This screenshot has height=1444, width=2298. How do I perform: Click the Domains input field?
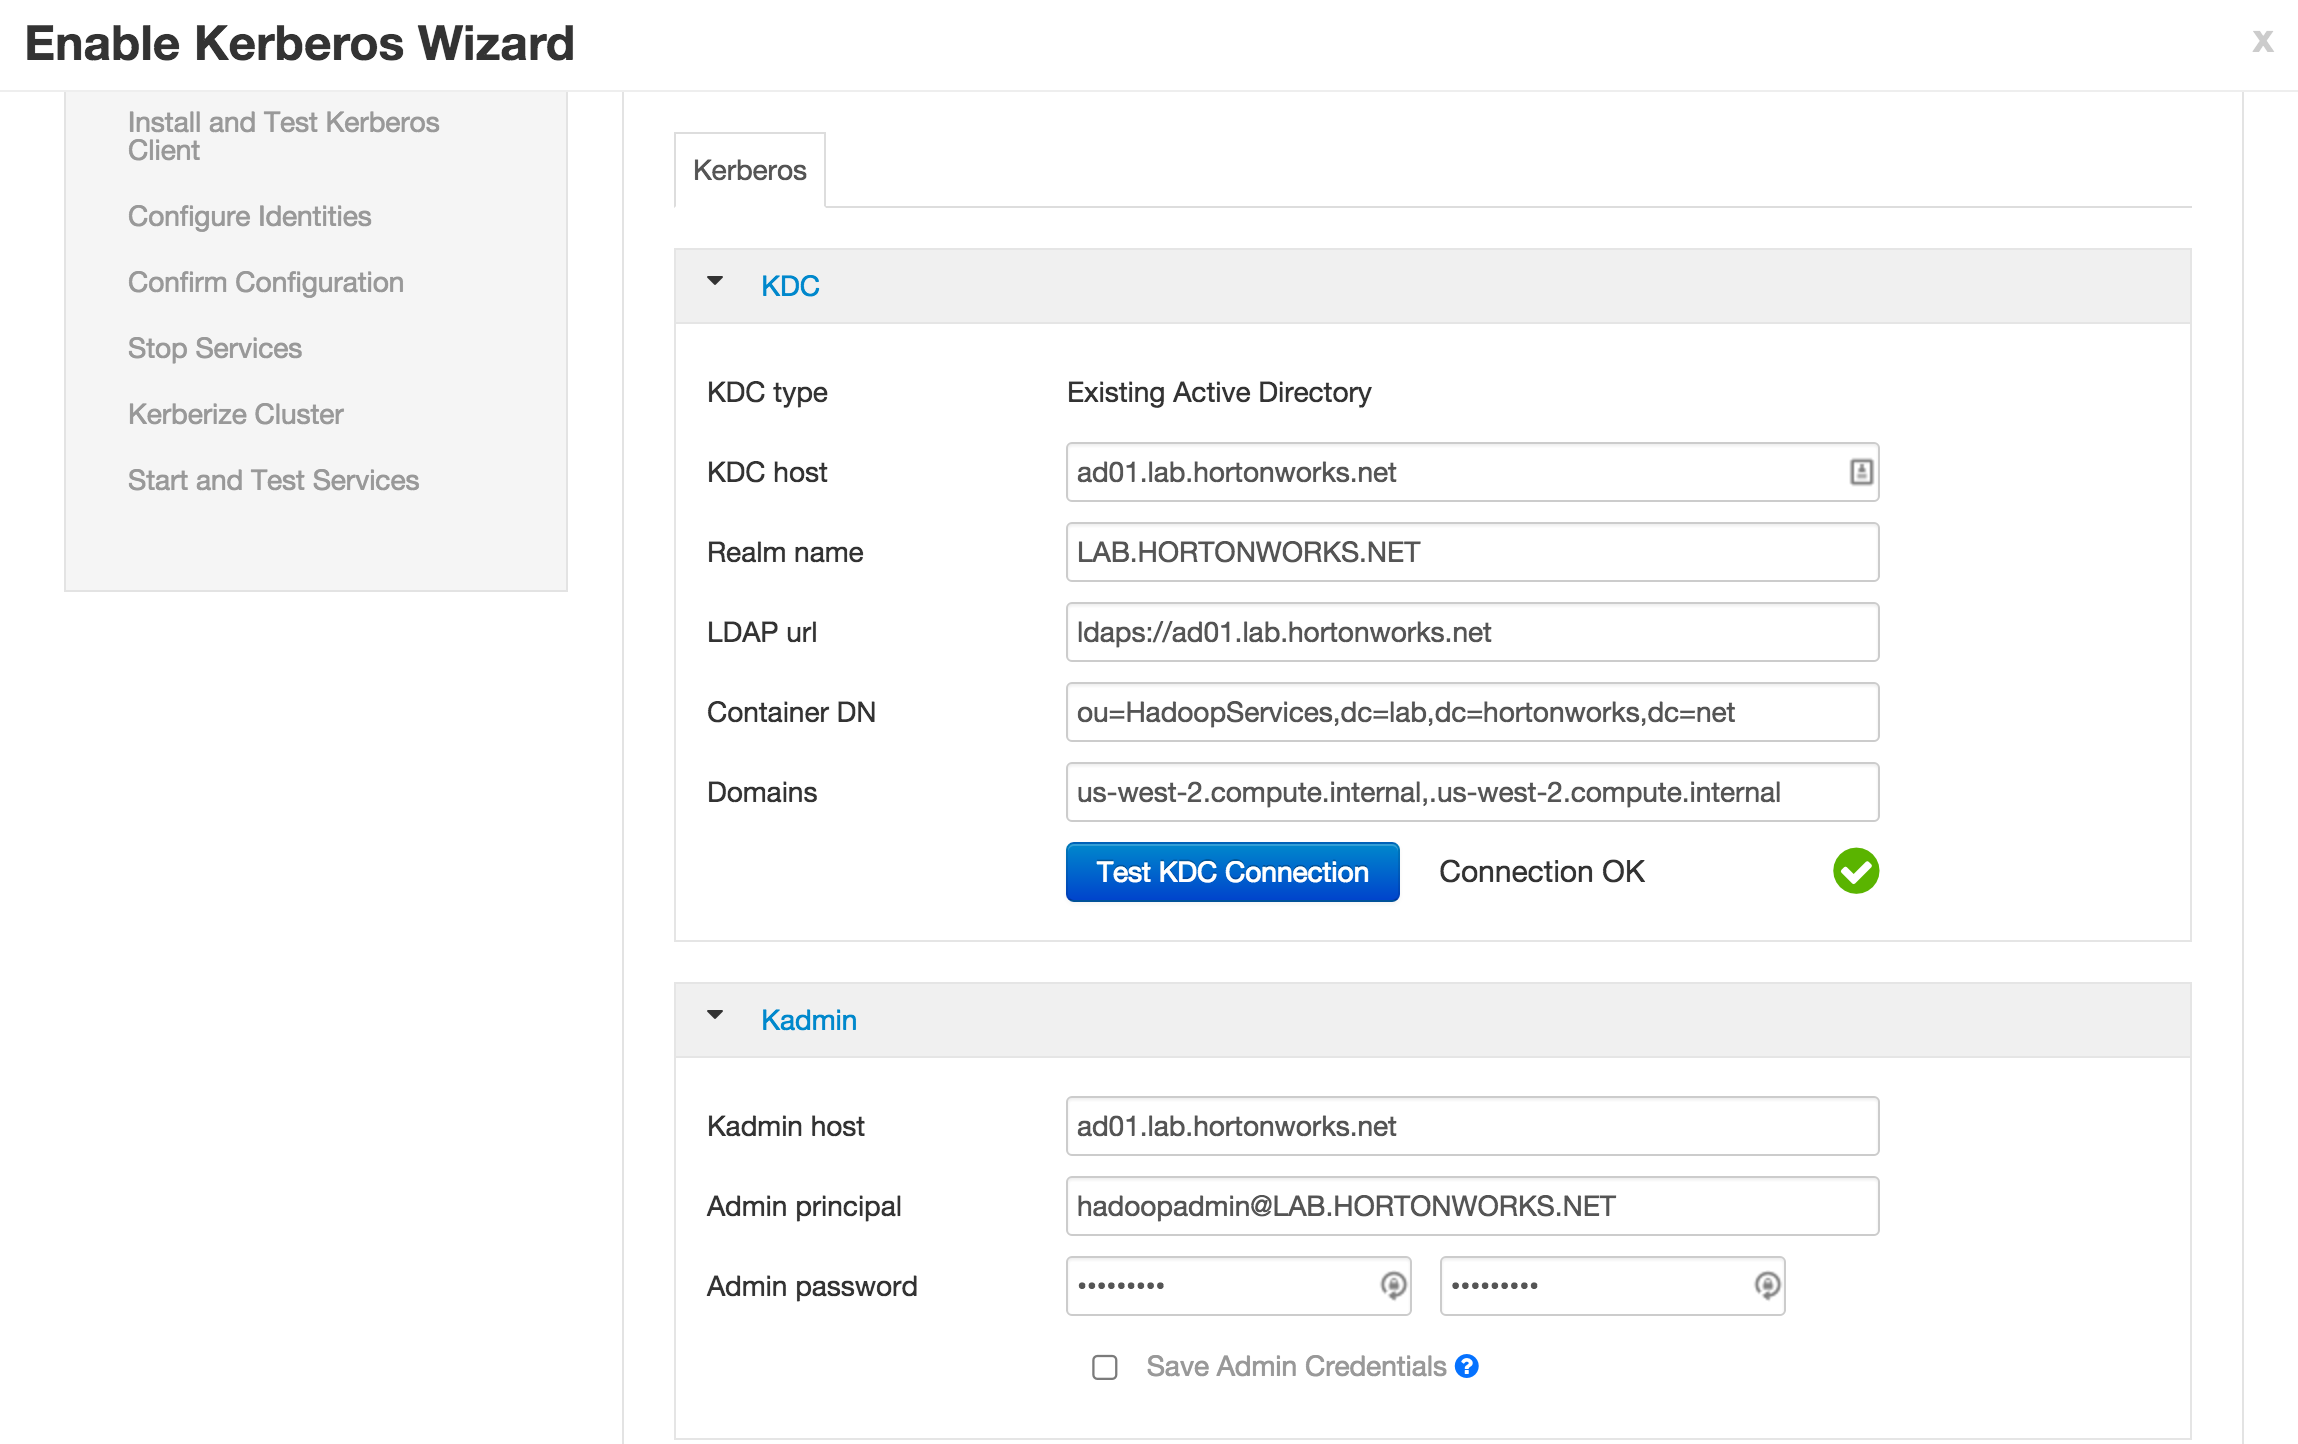tap(1472, 792)
